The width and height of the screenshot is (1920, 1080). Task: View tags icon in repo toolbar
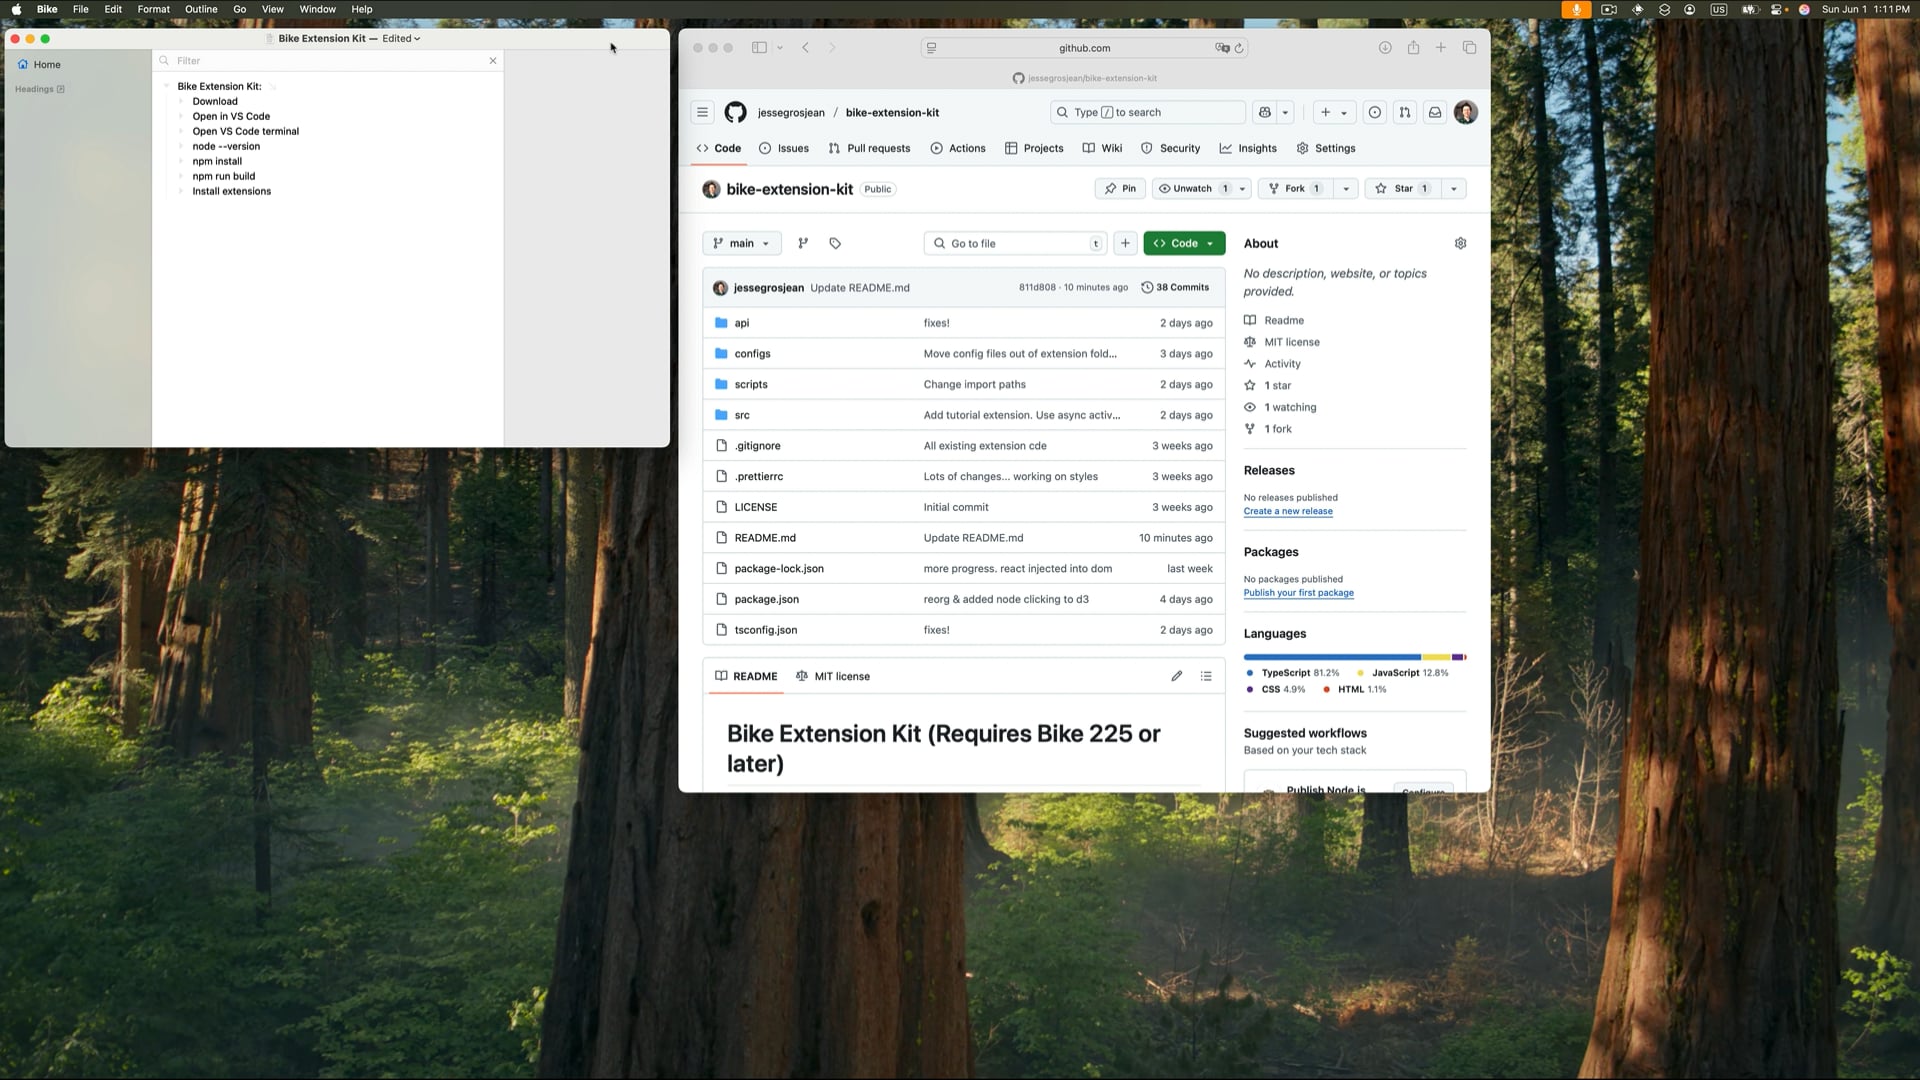835,243
